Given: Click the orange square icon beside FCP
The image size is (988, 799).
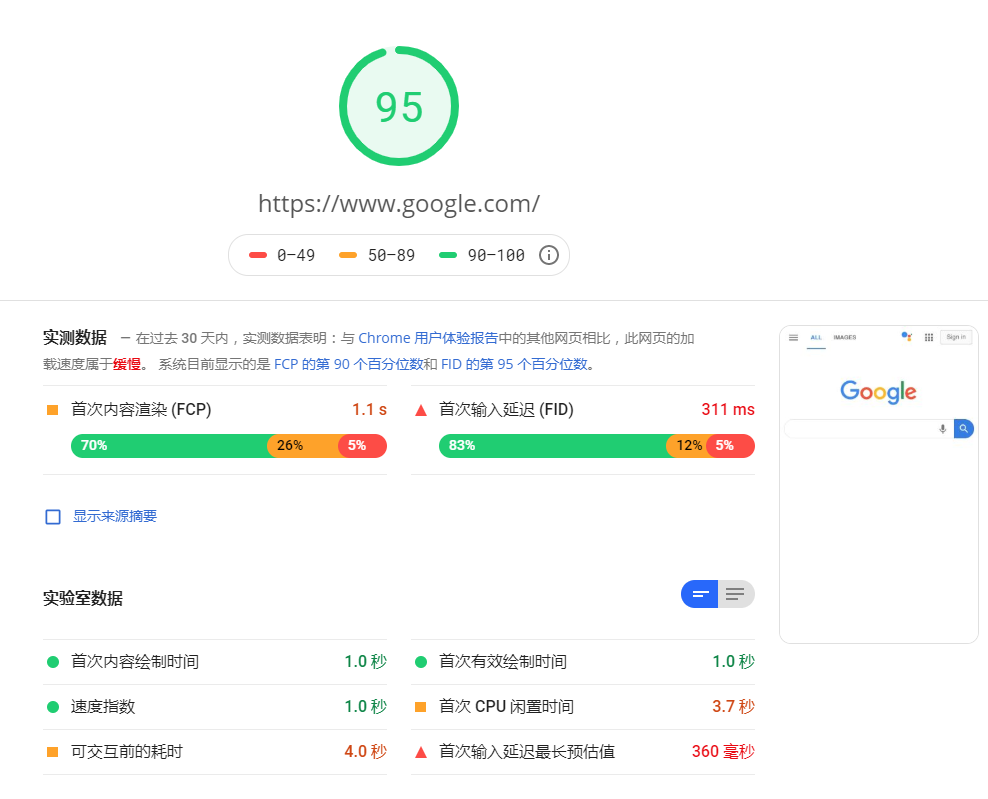Looking at the screenshot, I should (53, 410).
